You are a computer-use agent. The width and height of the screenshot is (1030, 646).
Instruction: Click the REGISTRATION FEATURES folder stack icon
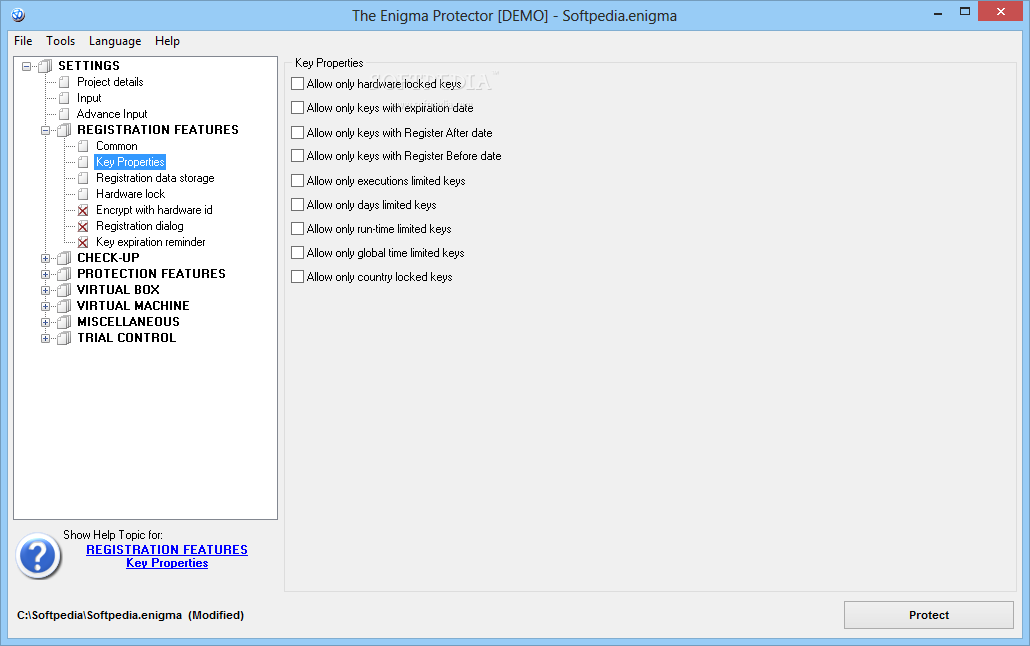[64, 130]
